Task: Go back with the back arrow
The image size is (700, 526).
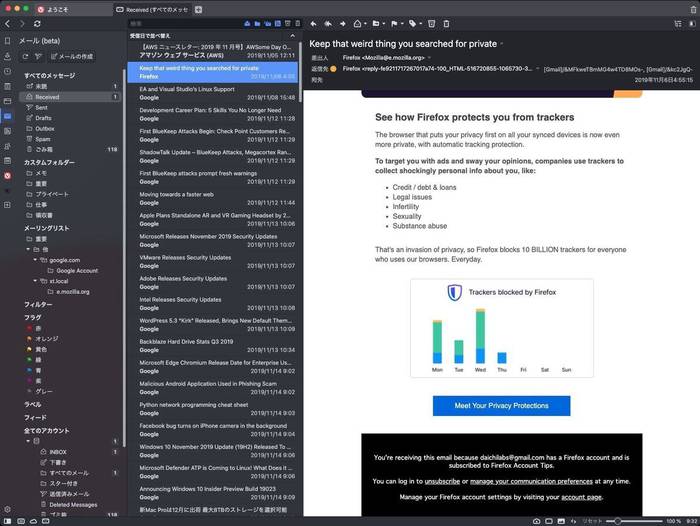Action: 7,24
